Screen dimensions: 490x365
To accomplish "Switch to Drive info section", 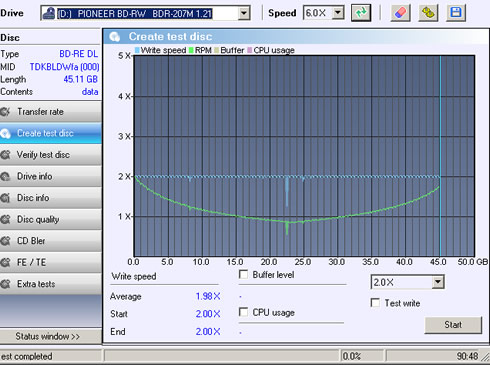I will pos(51,176).
